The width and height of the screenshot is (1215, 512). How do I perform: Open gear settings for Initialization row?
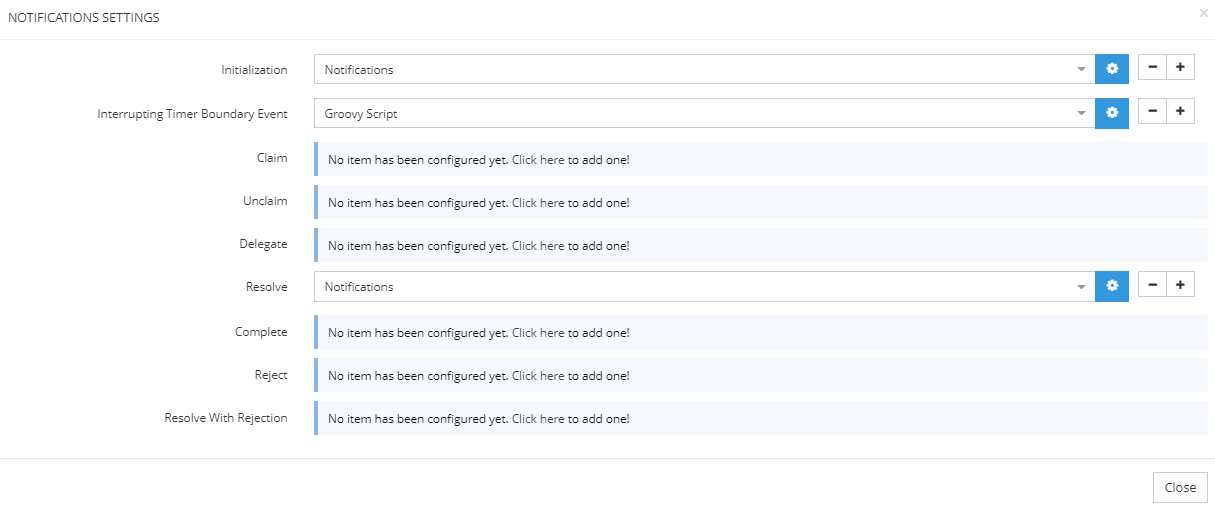click(1111, 69)
